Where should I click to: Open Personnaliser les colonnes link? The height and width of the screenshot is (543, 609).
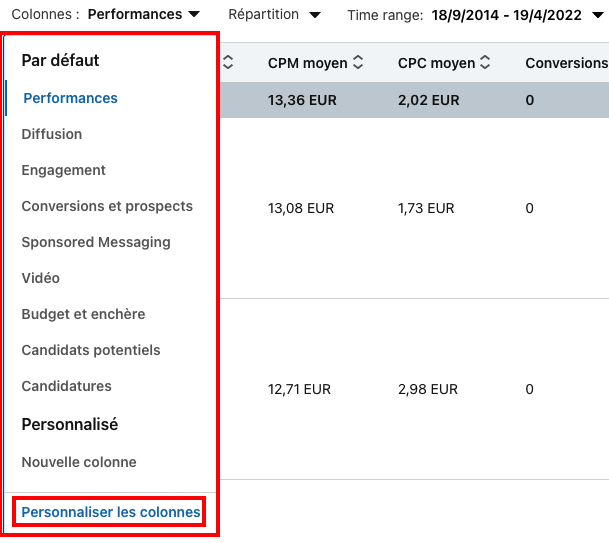111,512
